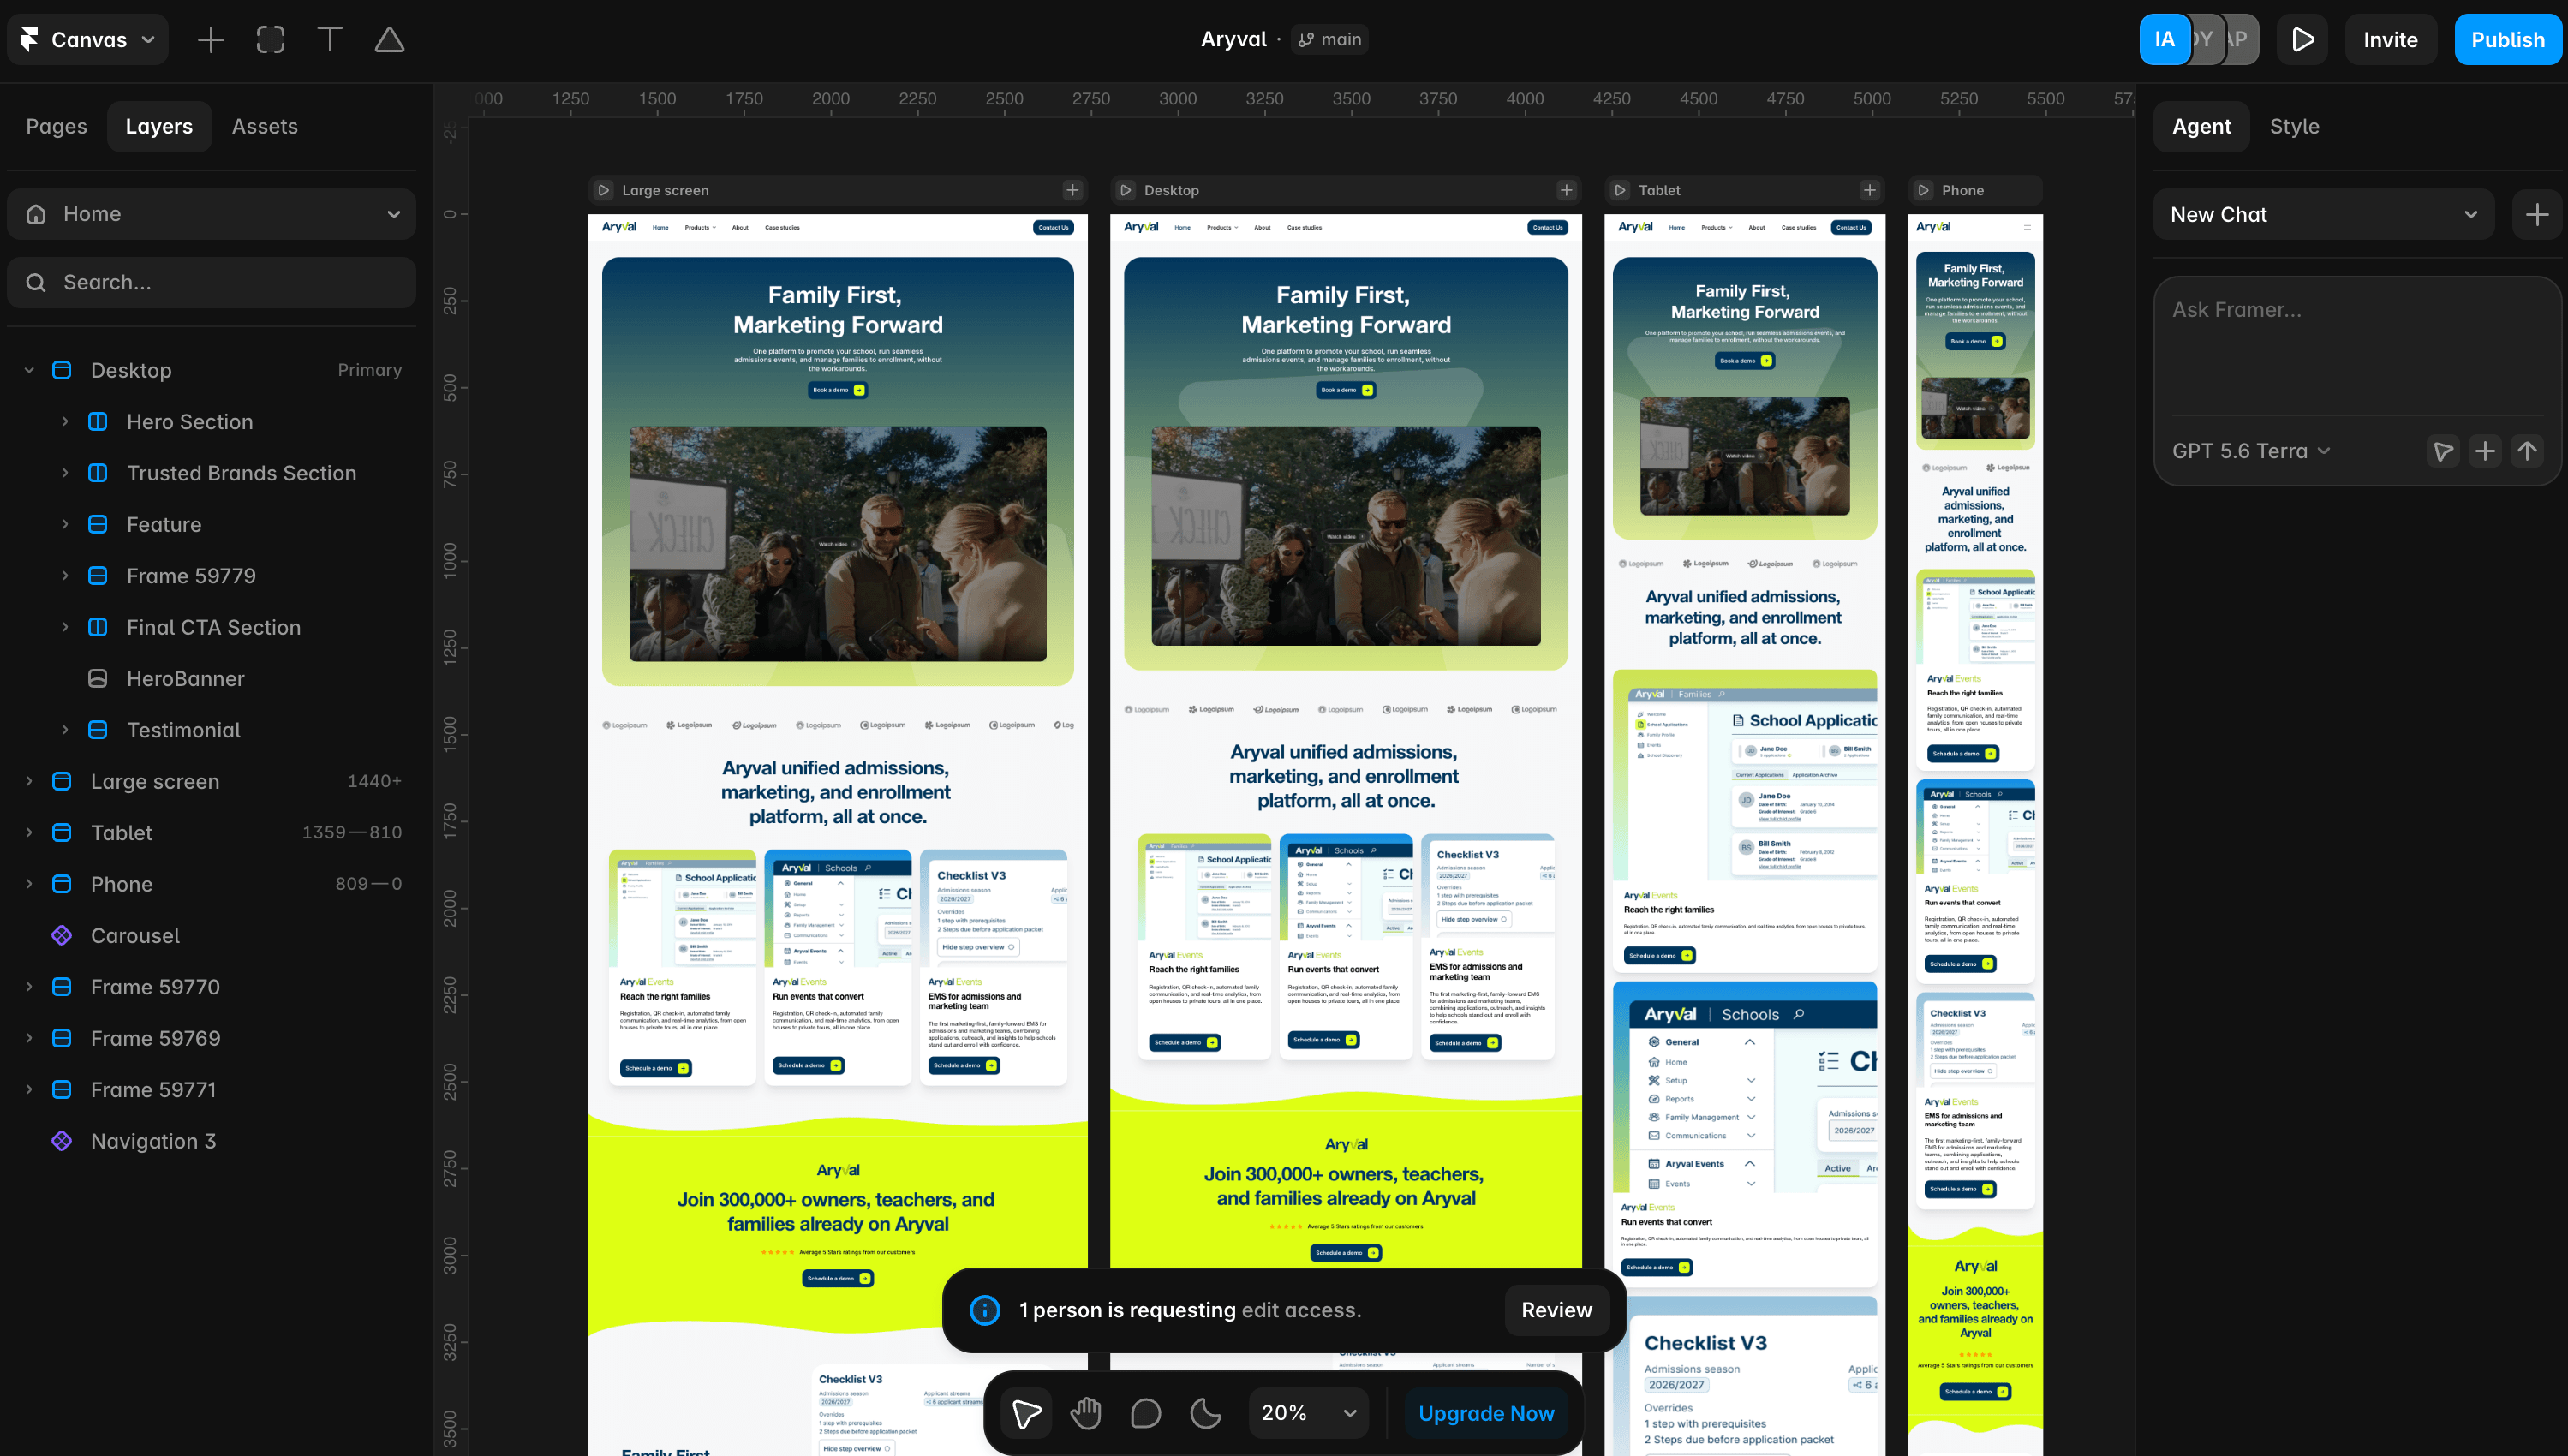2568x1456 pixels.
Task: Switch to the Layers tab
Action: click(x=159, y=126)
